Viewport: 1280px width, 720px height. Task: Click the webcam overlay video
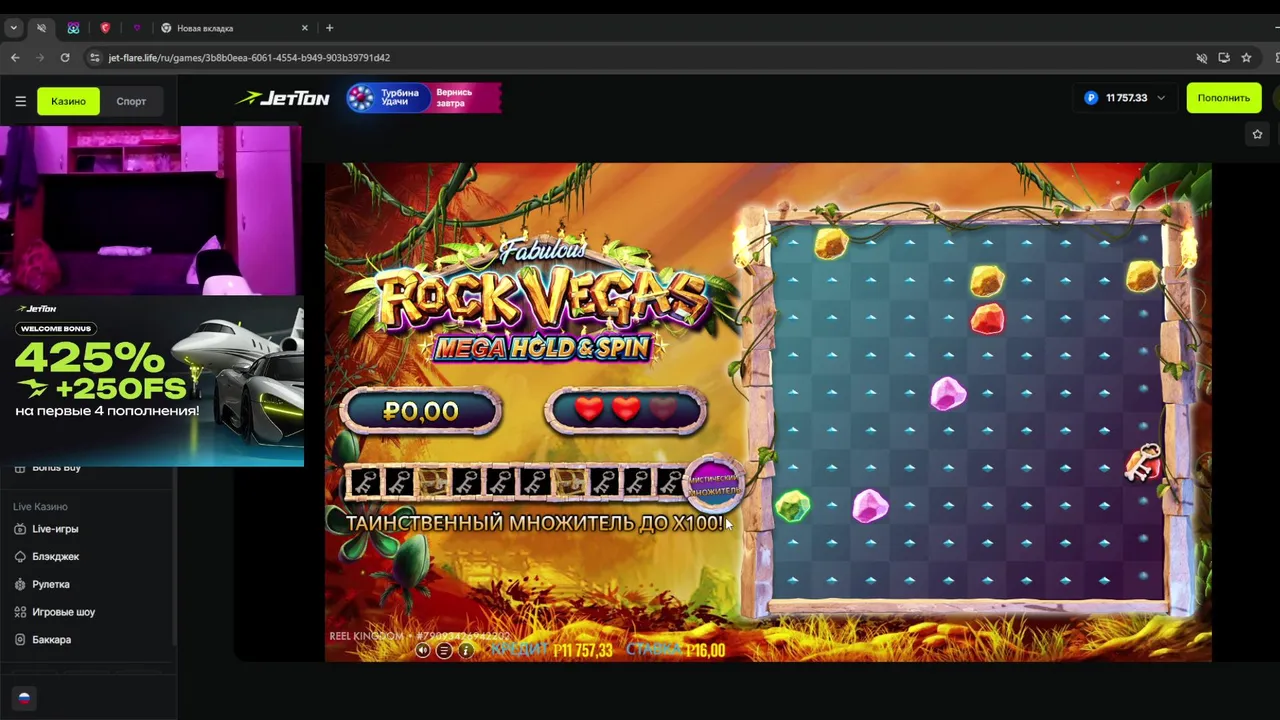tap(151, 210)
